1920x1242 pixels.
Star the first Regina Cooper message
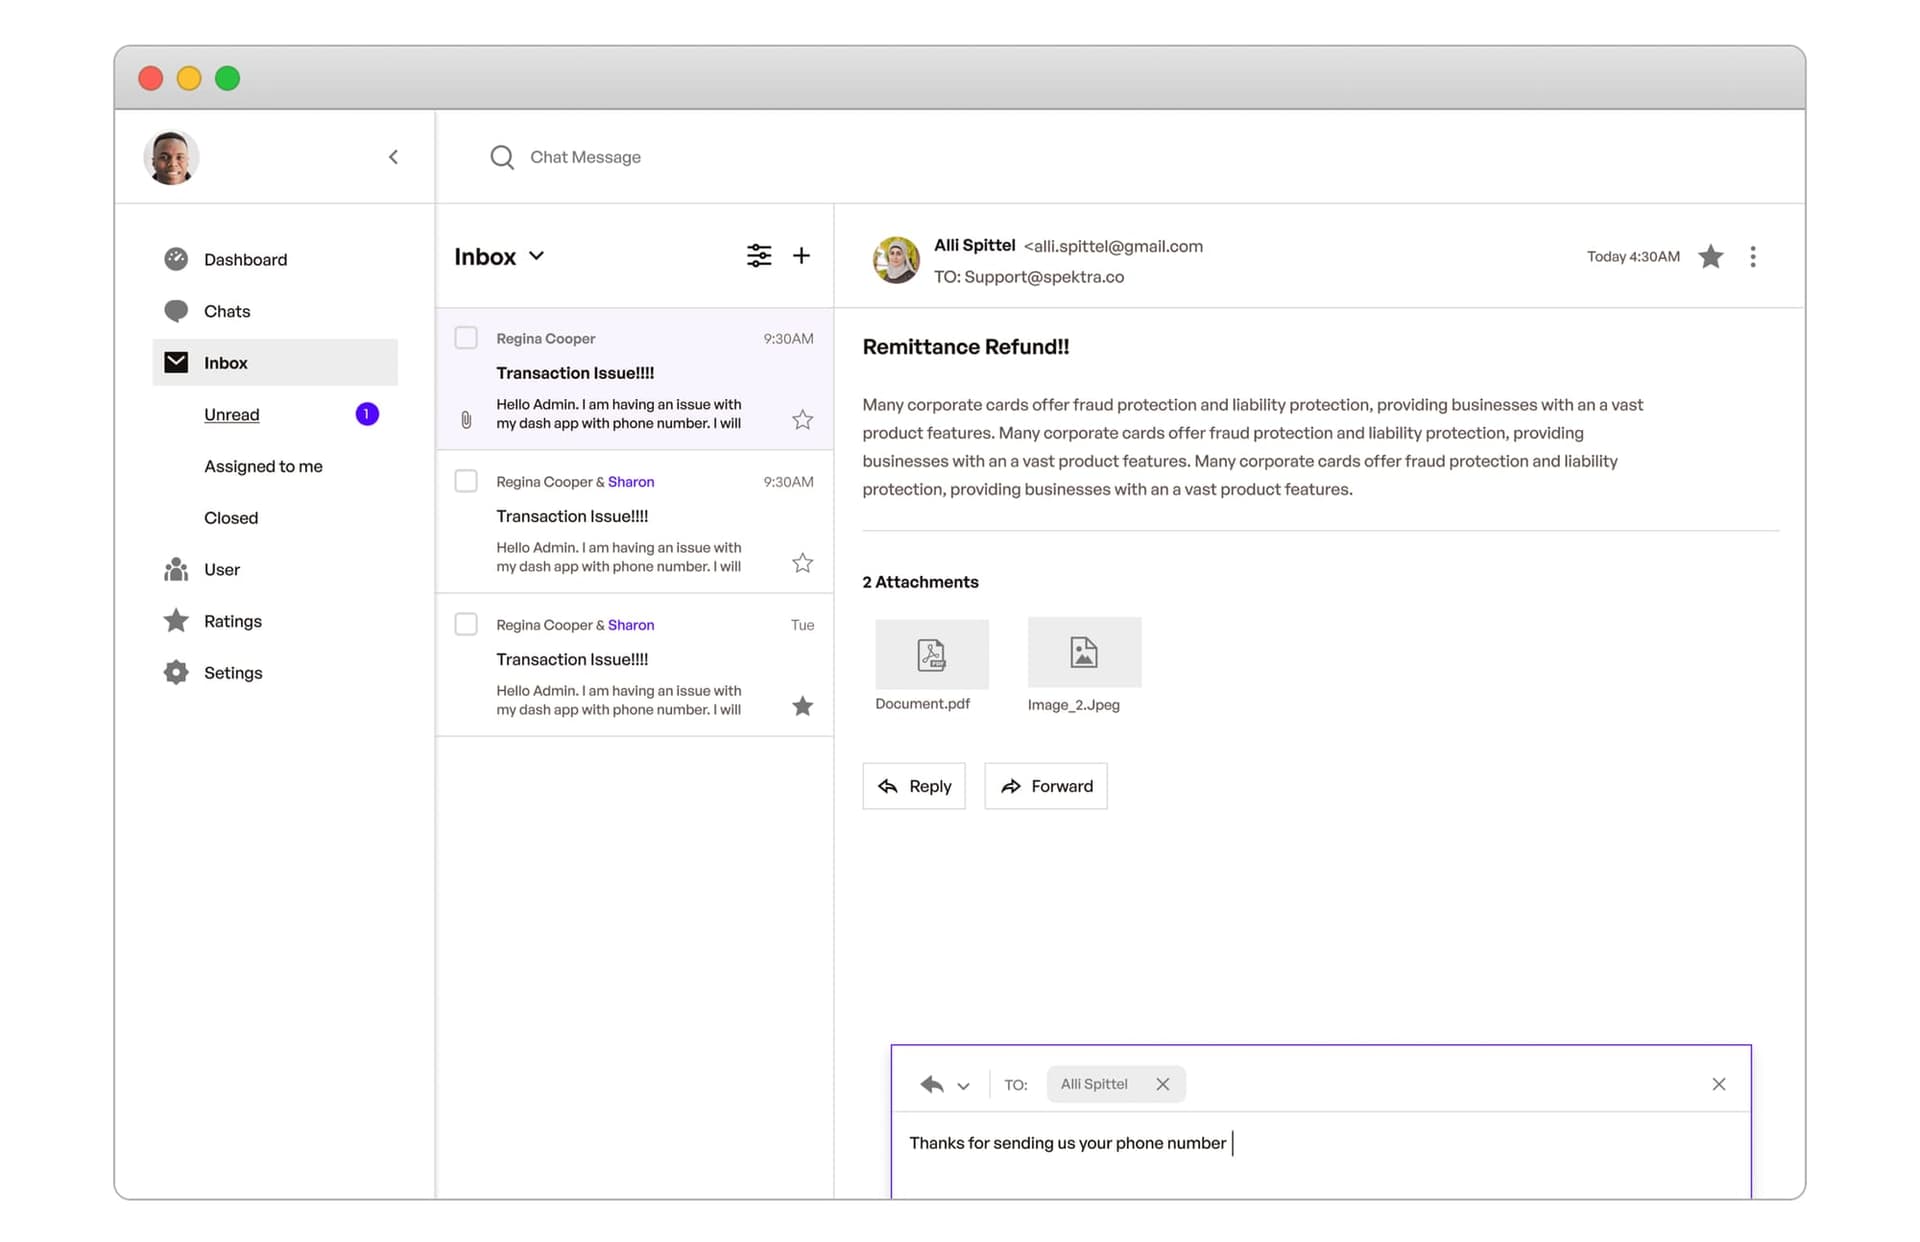click(x=802, y=420)
